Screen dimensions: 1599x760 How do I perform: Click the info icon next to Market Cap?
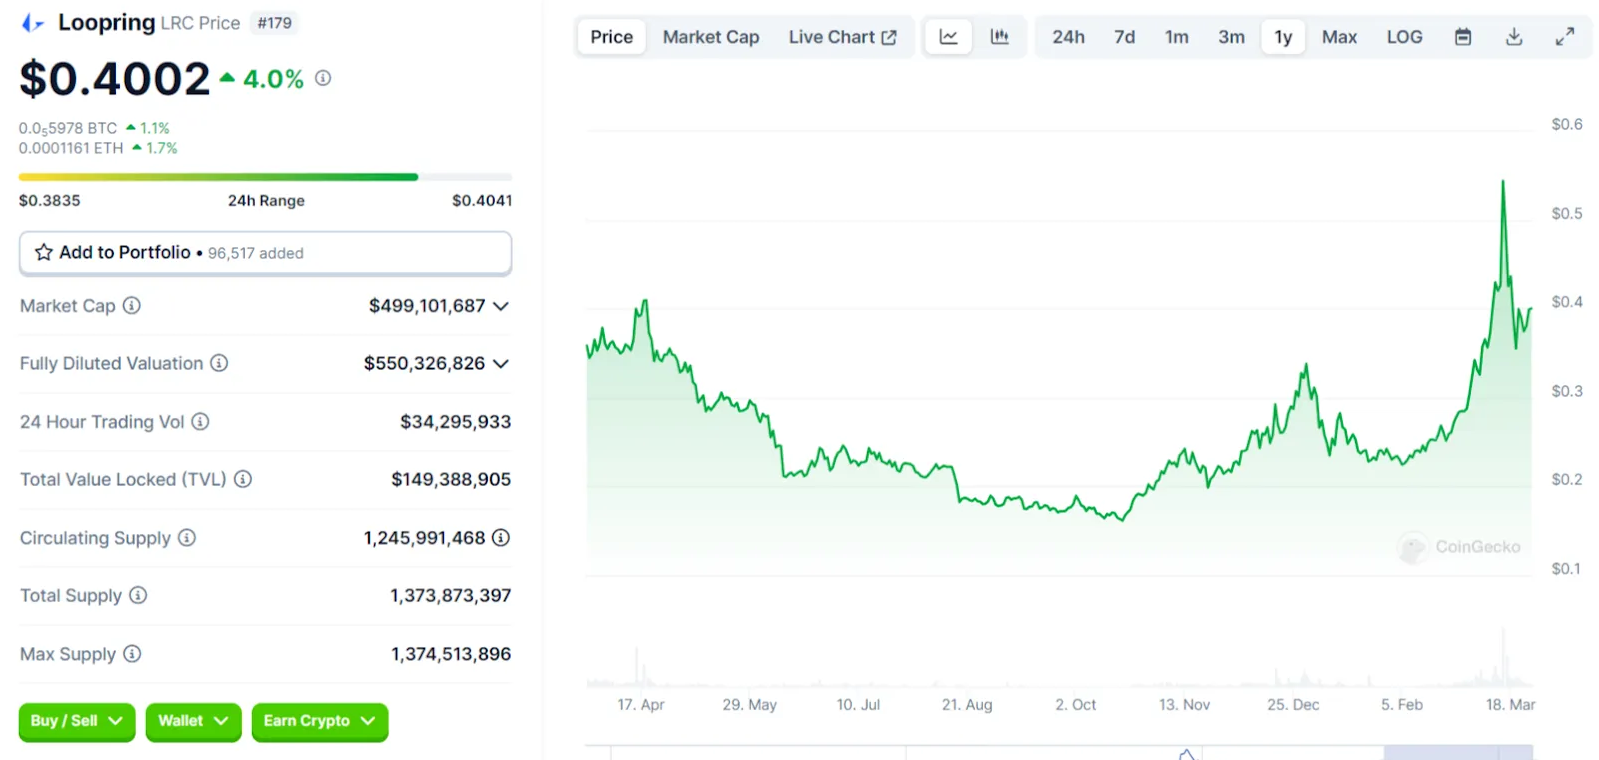[x=133, y=306]
